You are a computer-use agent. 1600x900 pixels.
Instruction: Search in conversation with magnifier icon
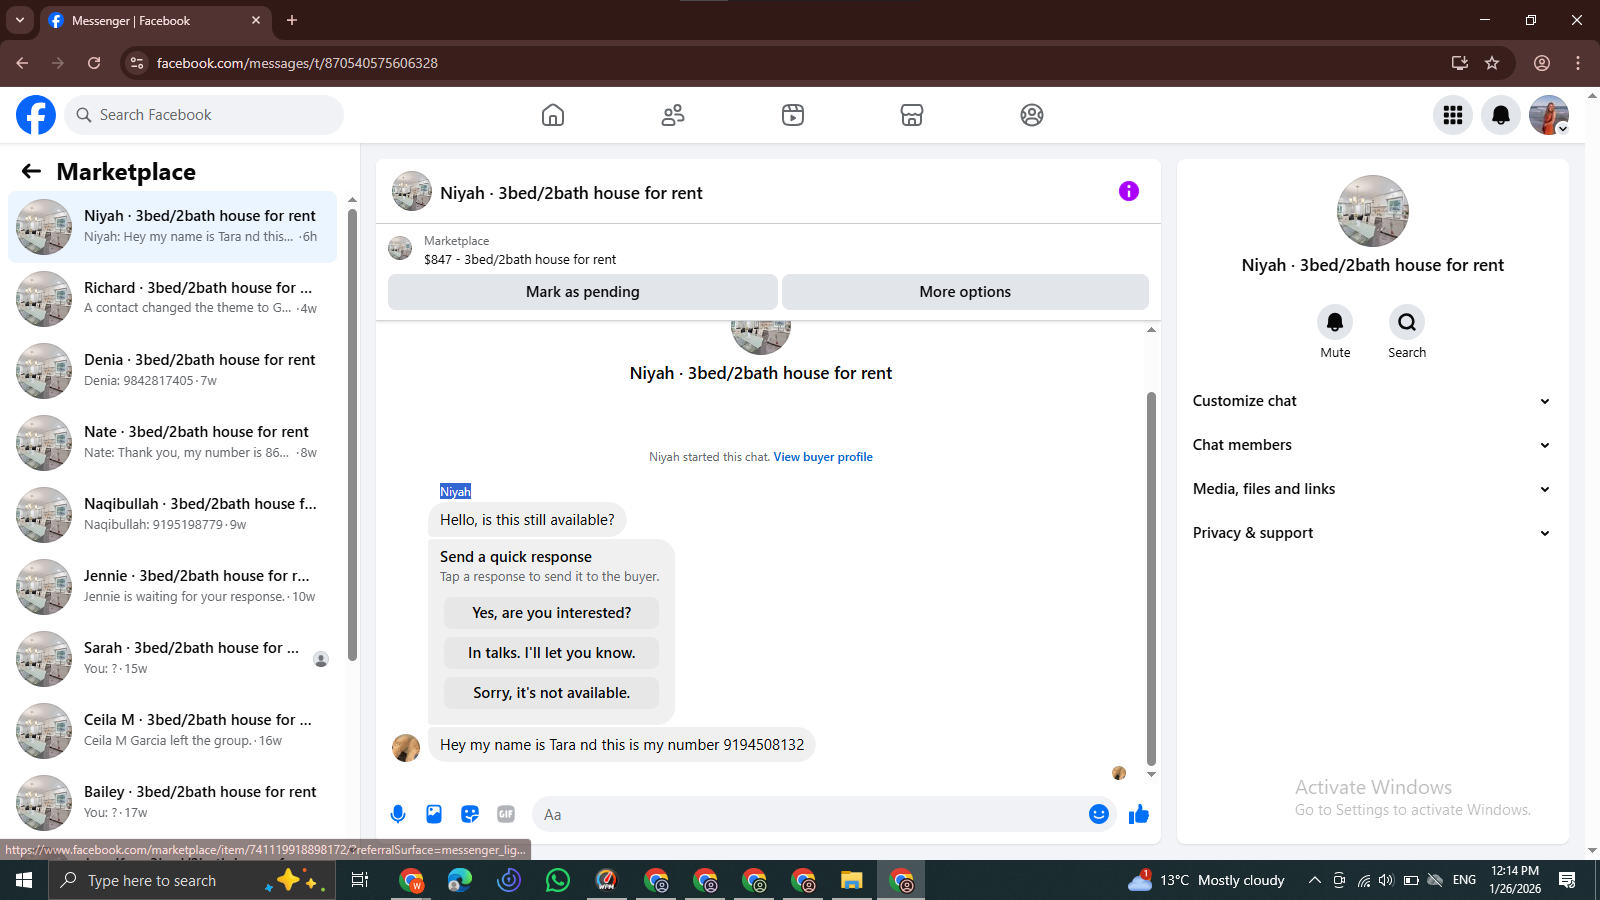point(1407,322)
